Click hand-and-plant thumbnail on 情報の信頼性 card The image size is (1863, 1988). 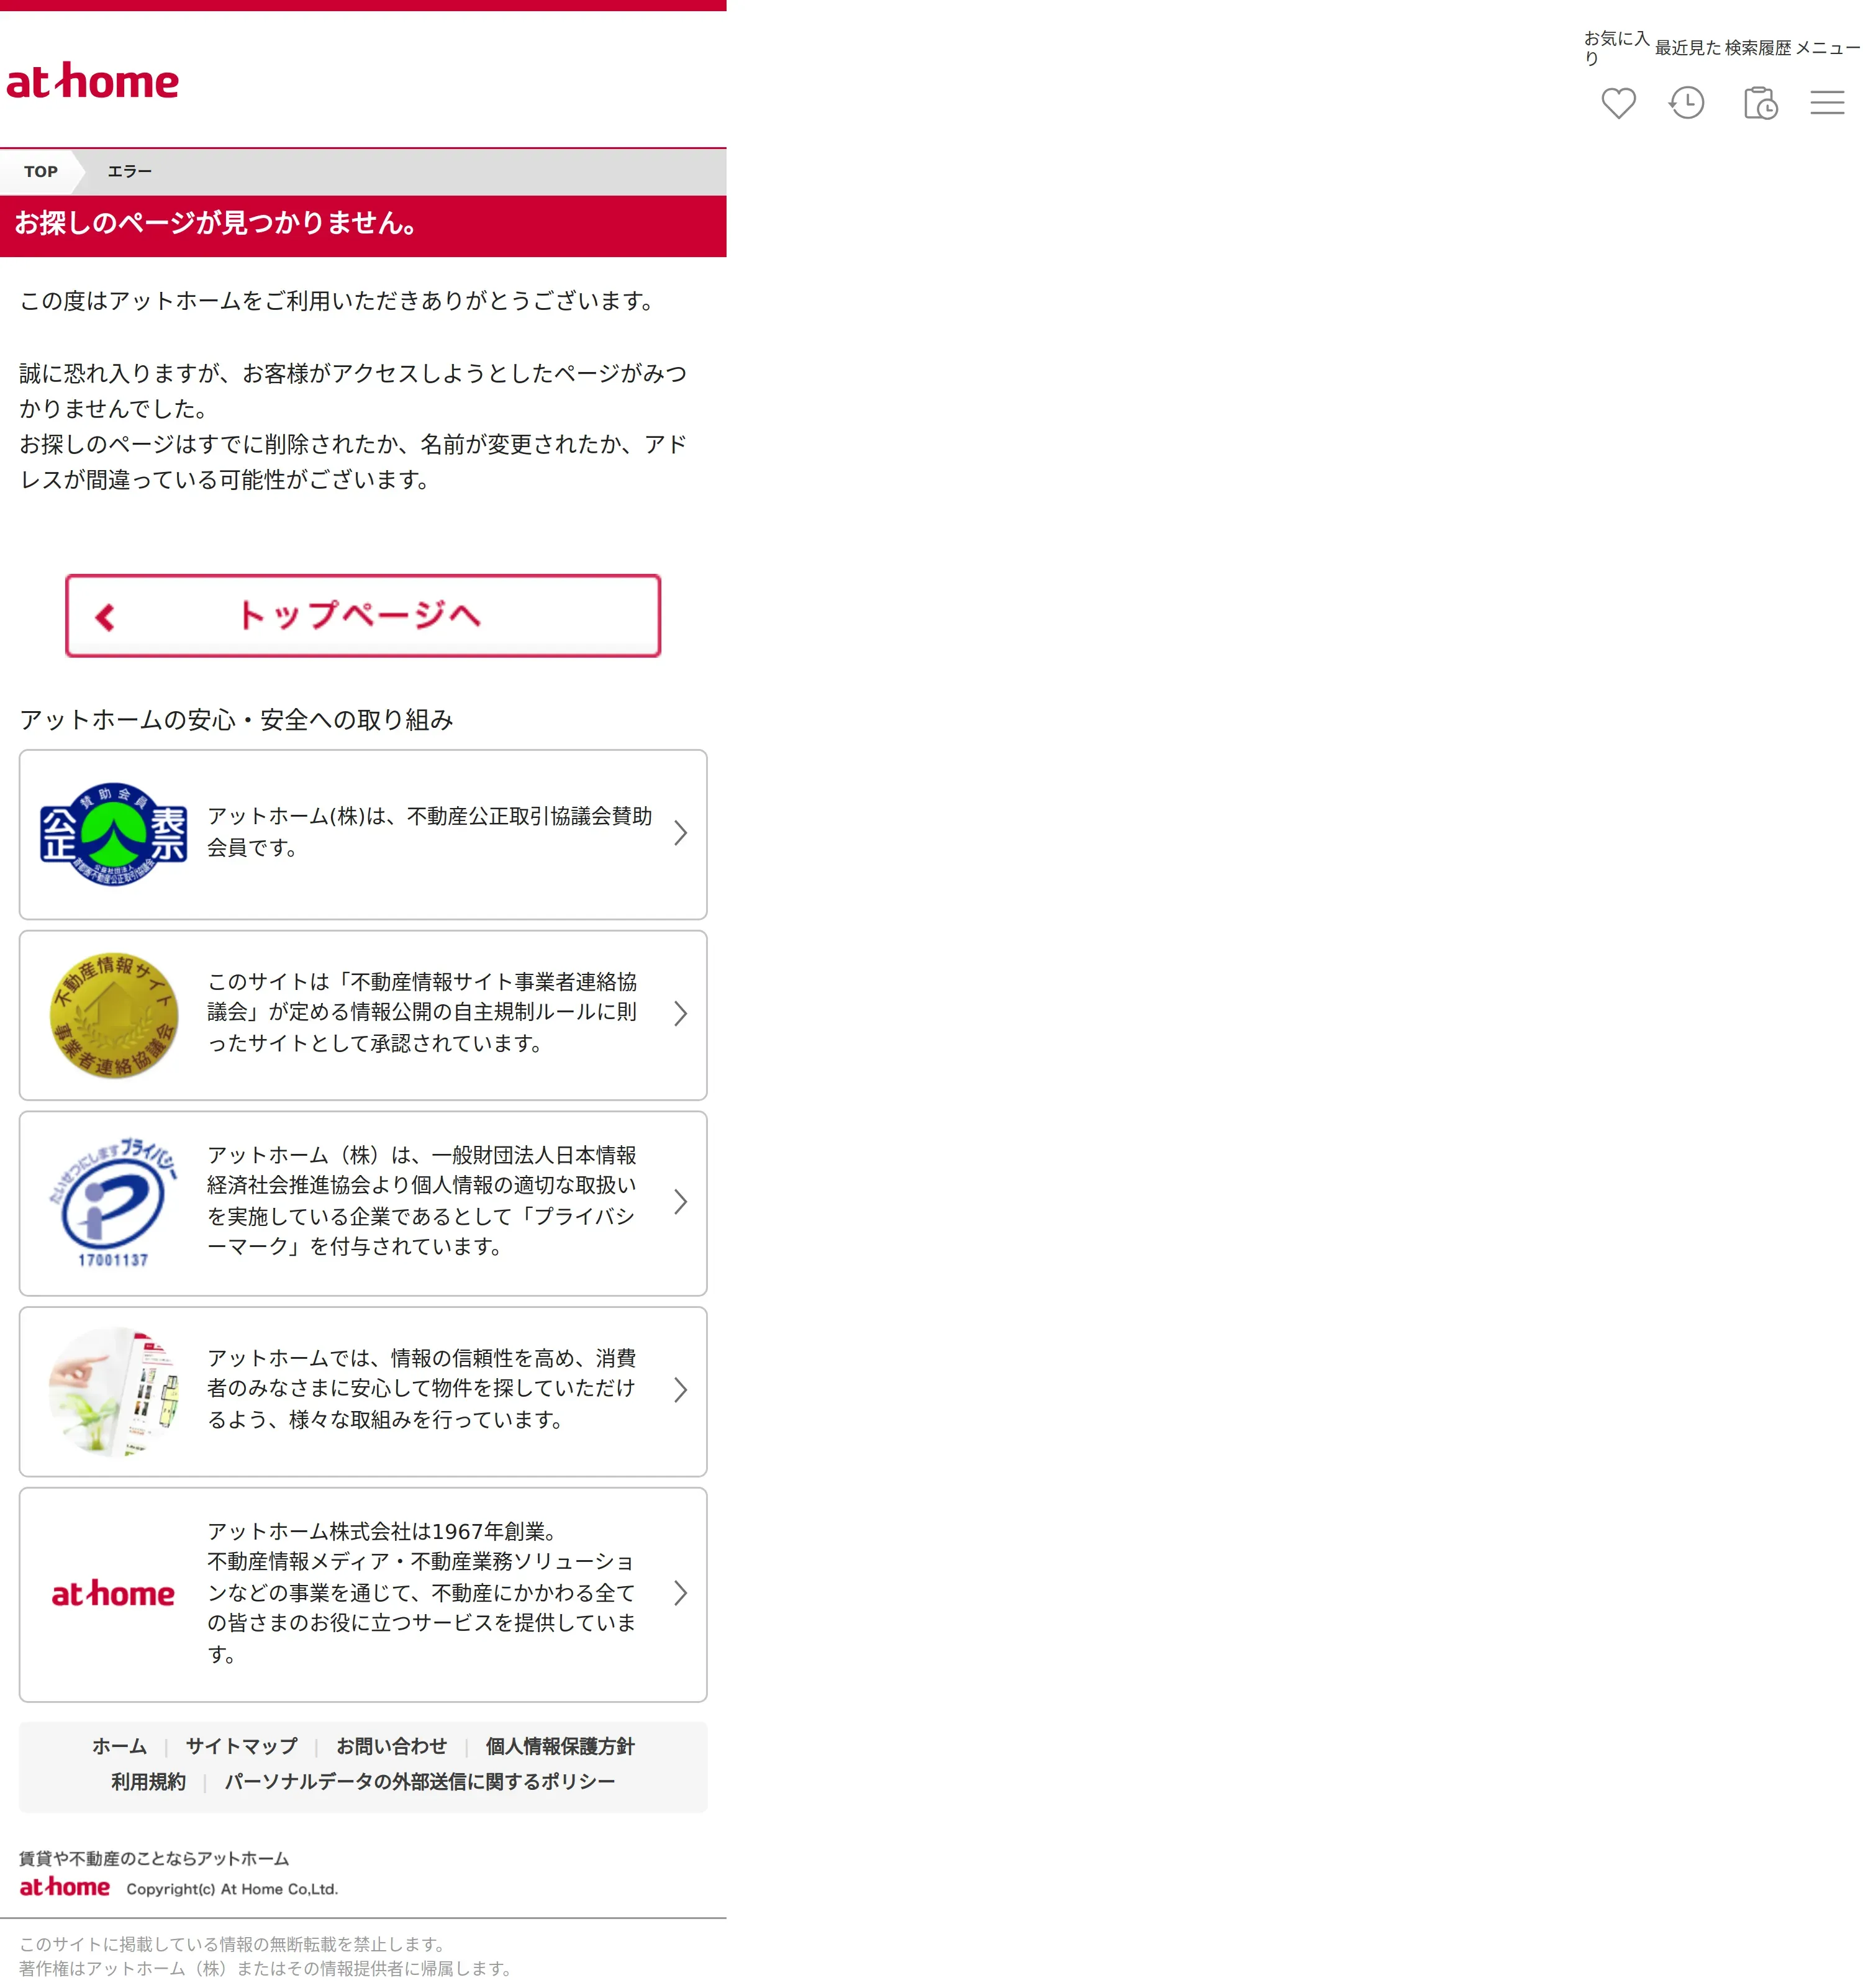coord(113,1390)
